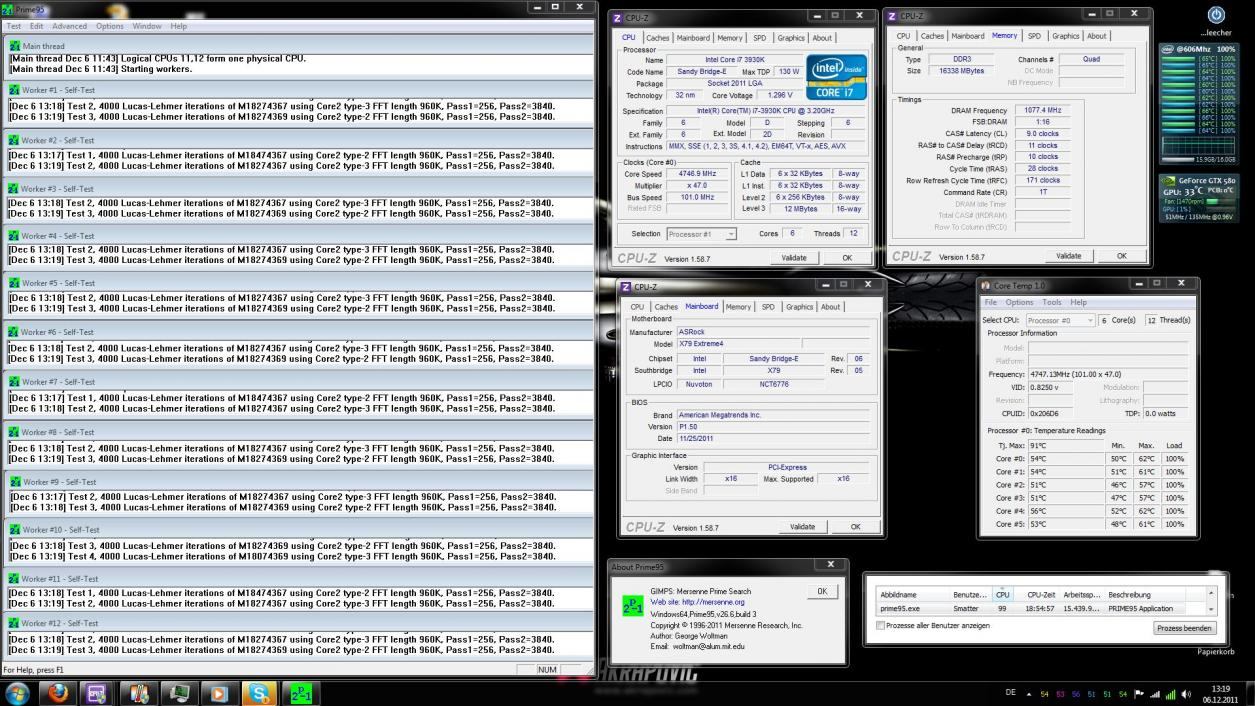Sort by the CPU column header

[x=1003, y=594]
